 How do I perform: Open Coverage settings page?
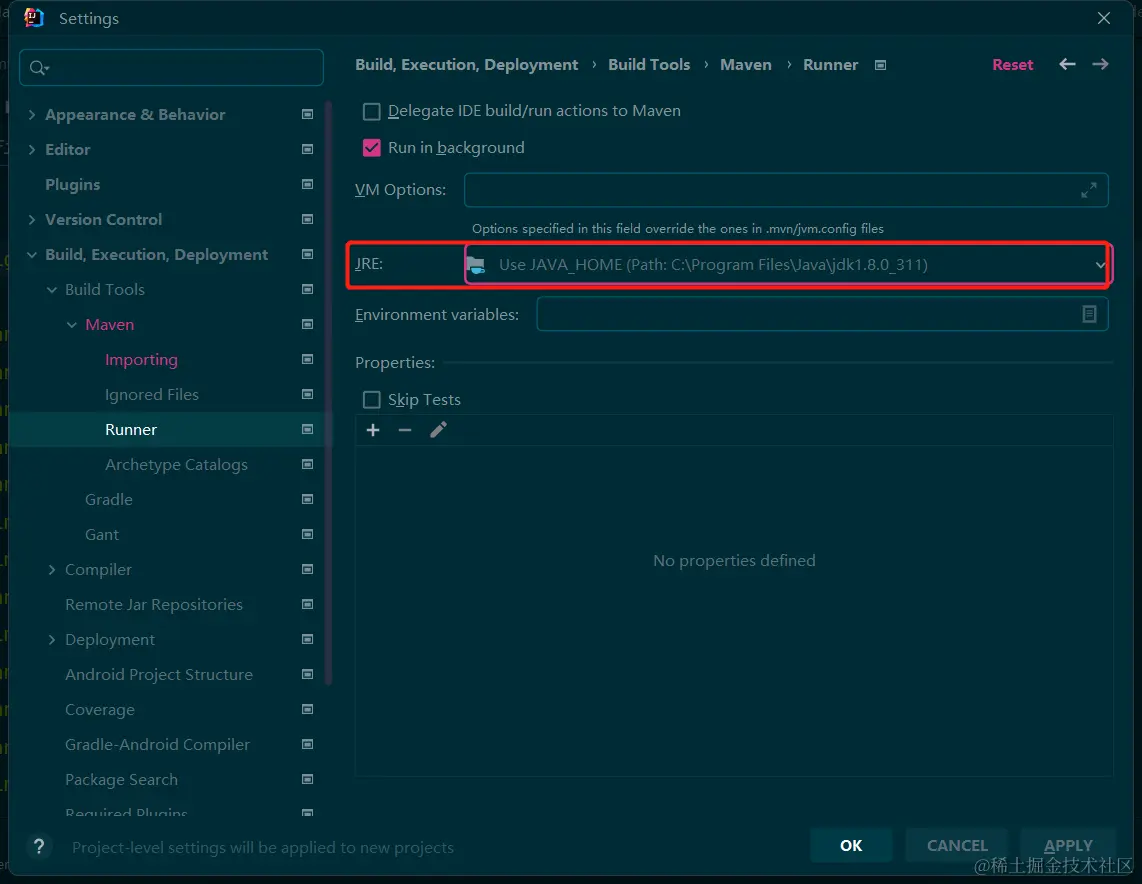(x=100, y=709)
